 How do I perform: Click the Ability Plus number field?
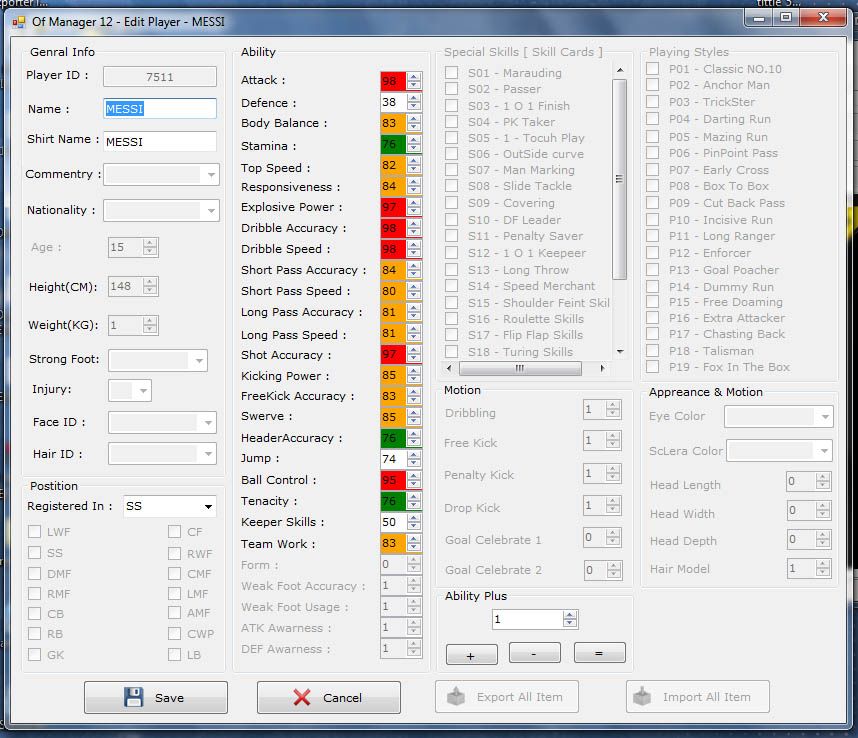(x=525, y=620)
